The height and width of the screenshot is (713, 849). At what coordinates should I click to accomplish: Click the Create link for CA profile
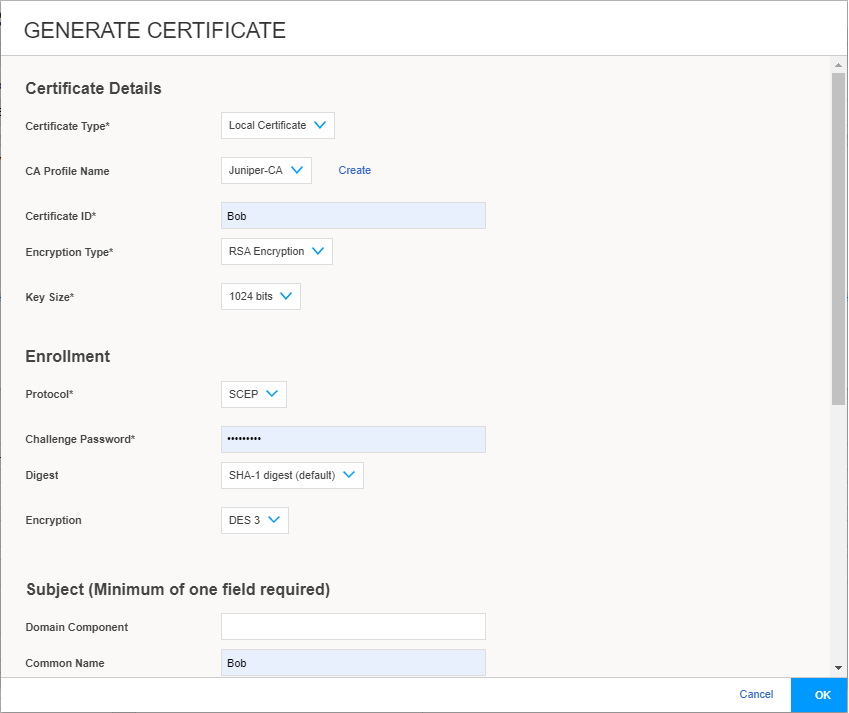tap(354, 171)
